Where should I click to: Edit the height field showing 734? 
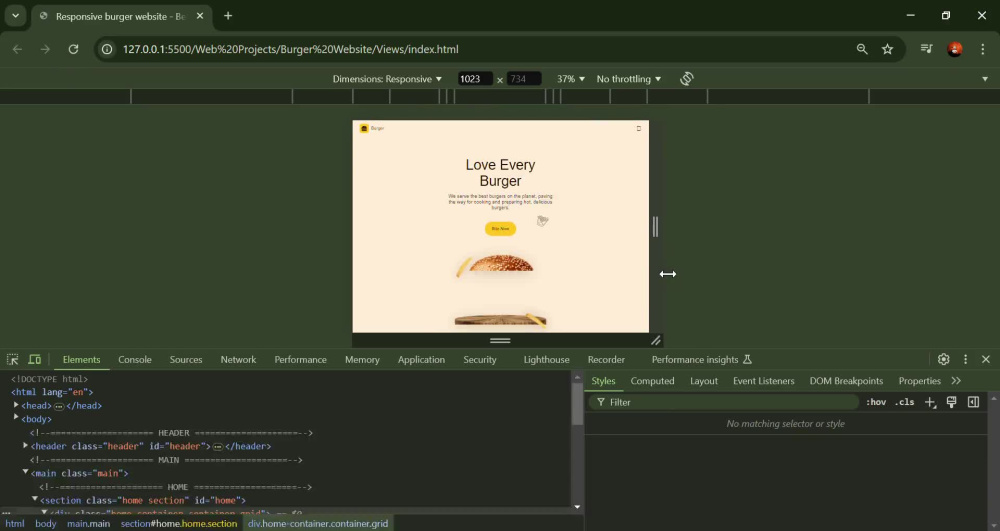(524, 79)
